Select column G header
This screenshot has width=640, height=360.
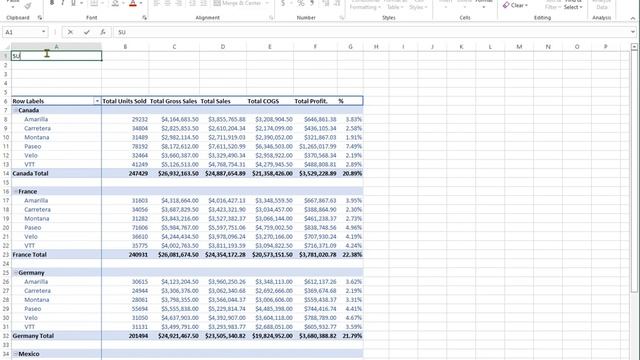tap(350, 47)
